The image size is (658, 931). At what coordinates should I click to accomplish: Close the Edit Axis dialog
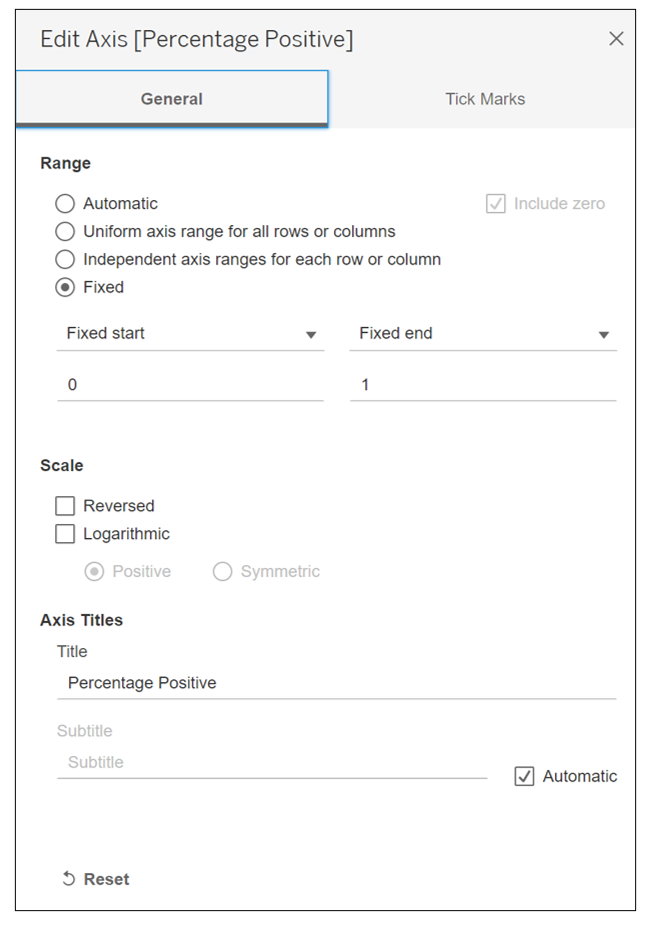pos(616,39)
